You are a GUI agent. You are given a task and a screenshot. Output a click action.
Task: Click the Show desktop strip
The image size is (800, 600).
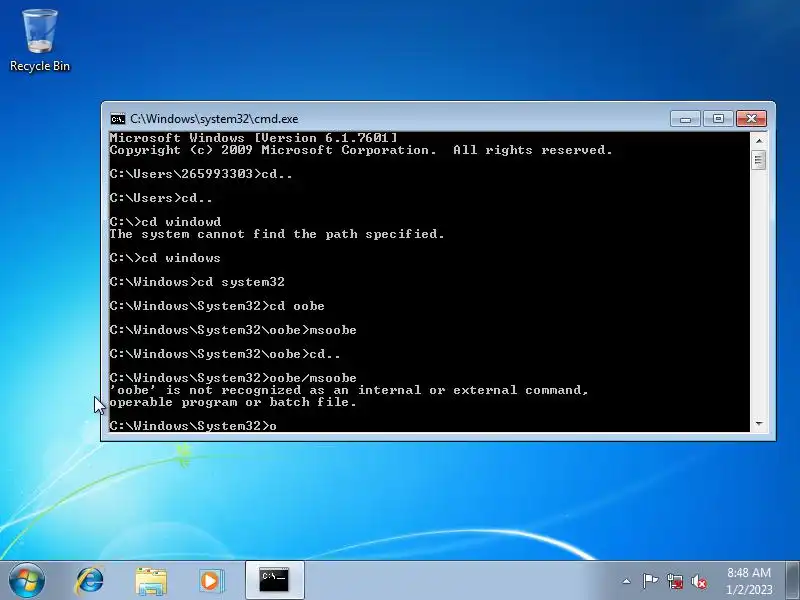[x=792, y=581]
